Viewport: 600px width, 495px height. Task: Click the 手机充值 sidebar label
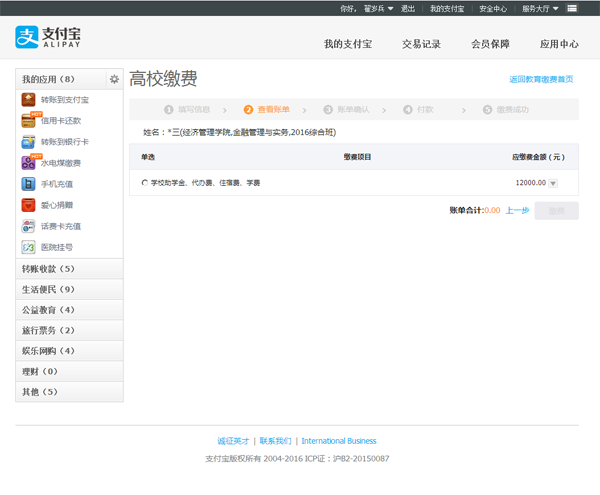point(57,184)
